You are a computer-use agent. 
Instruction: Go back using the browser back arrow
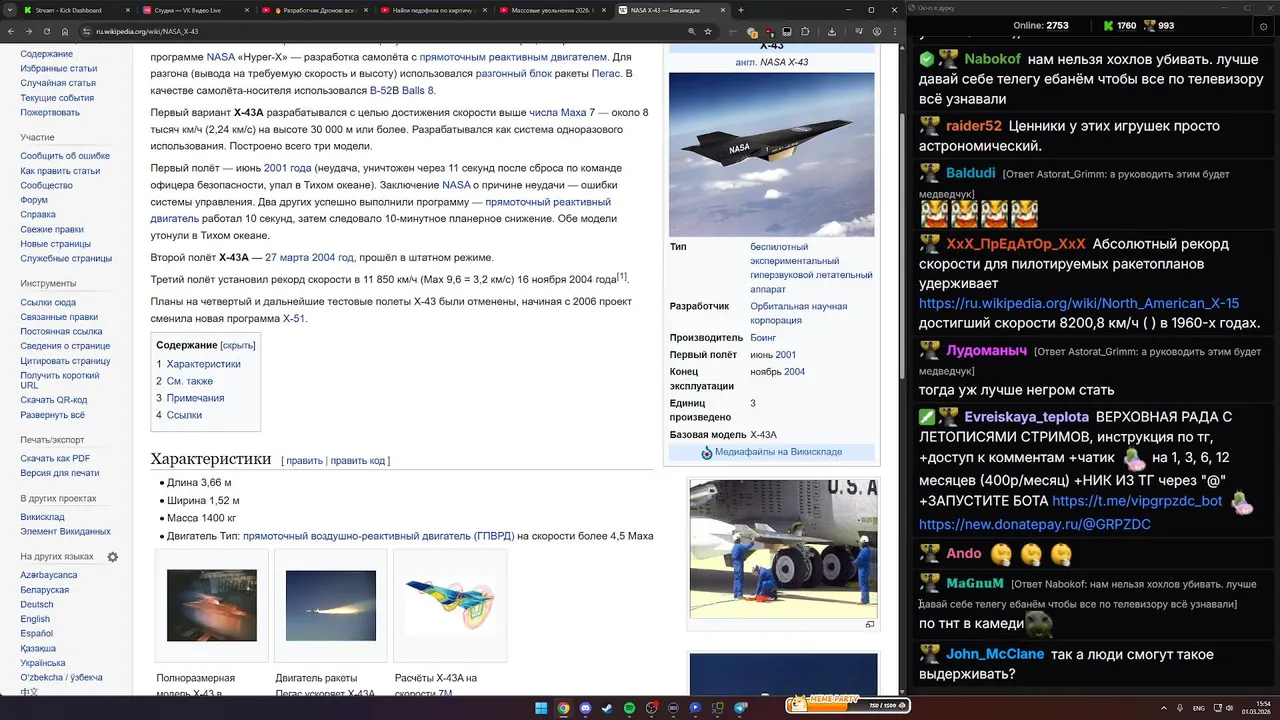(11, 31)
